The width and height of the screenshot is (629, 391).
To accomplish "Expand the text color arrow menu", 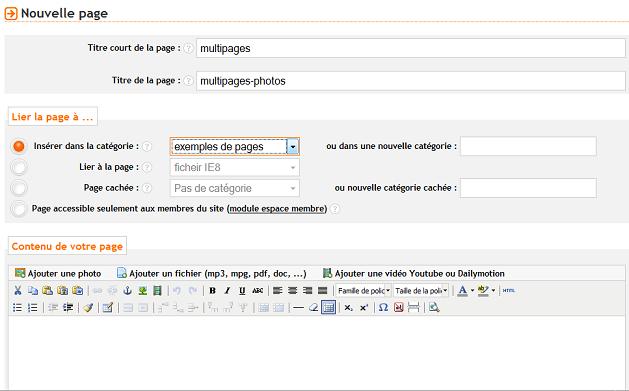I will click(x=472, y=290).
